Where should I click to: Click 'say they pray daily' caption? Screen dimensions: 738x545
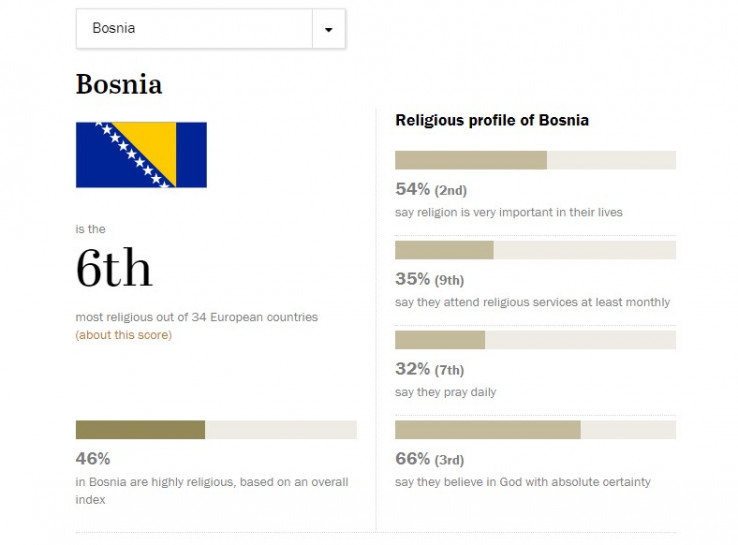click(445, 392)
